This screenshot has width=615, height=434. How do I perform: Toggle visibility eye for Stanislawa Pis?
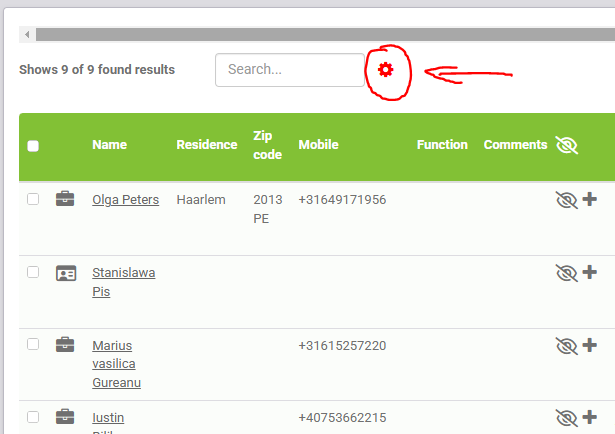pyautogui.click(x=566, y=272)
